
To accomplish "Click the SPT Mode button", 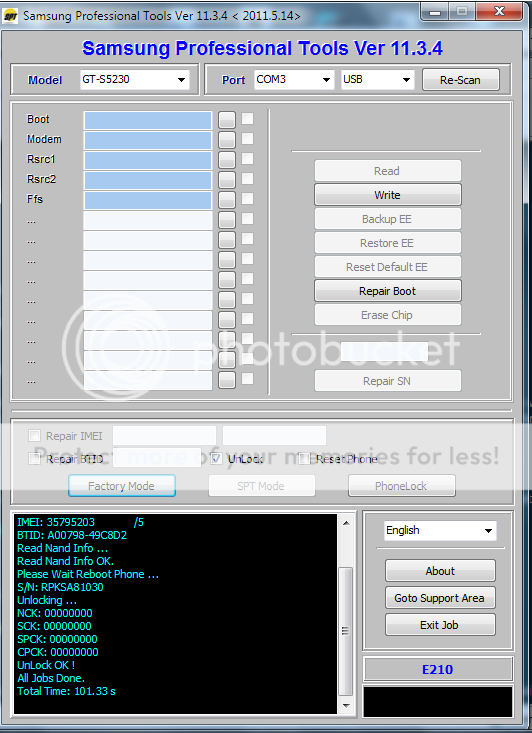I will tap(261, 486).
